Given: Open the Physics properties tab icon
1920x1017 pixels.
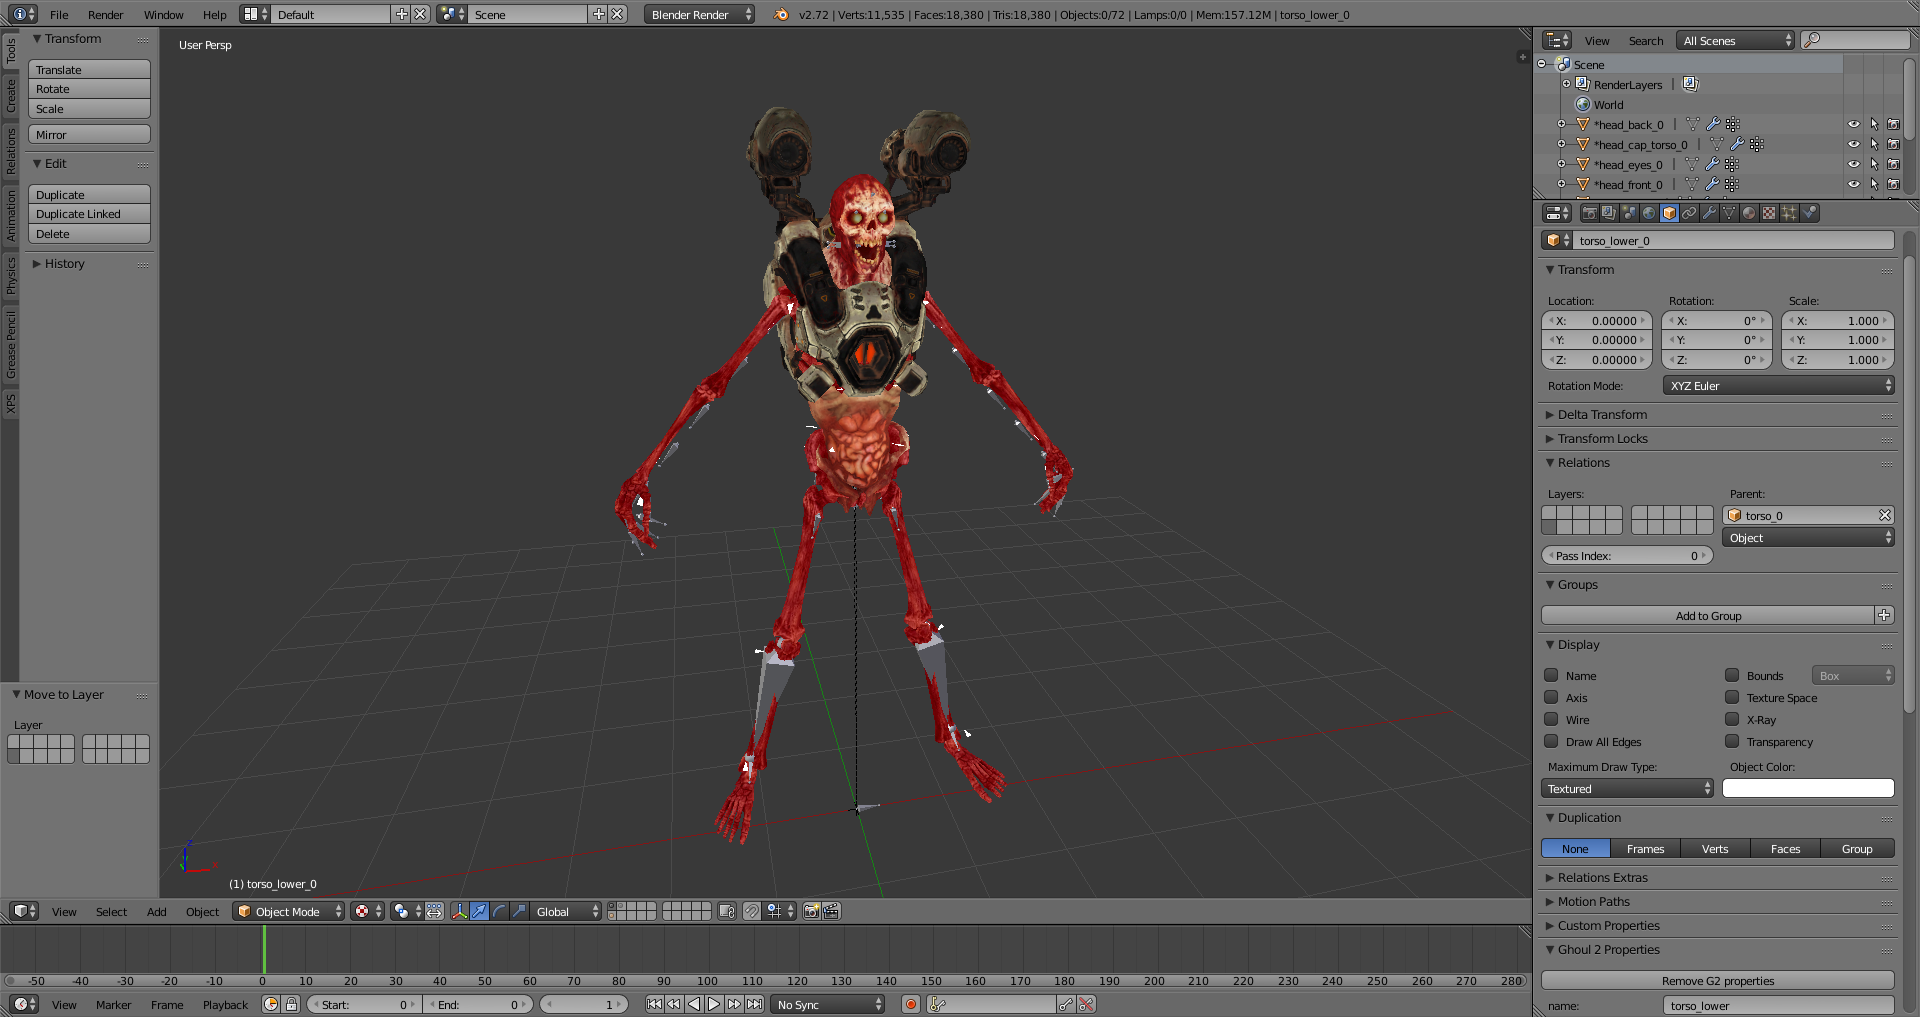Looking at the screenshot, I should click(1809, 213).
